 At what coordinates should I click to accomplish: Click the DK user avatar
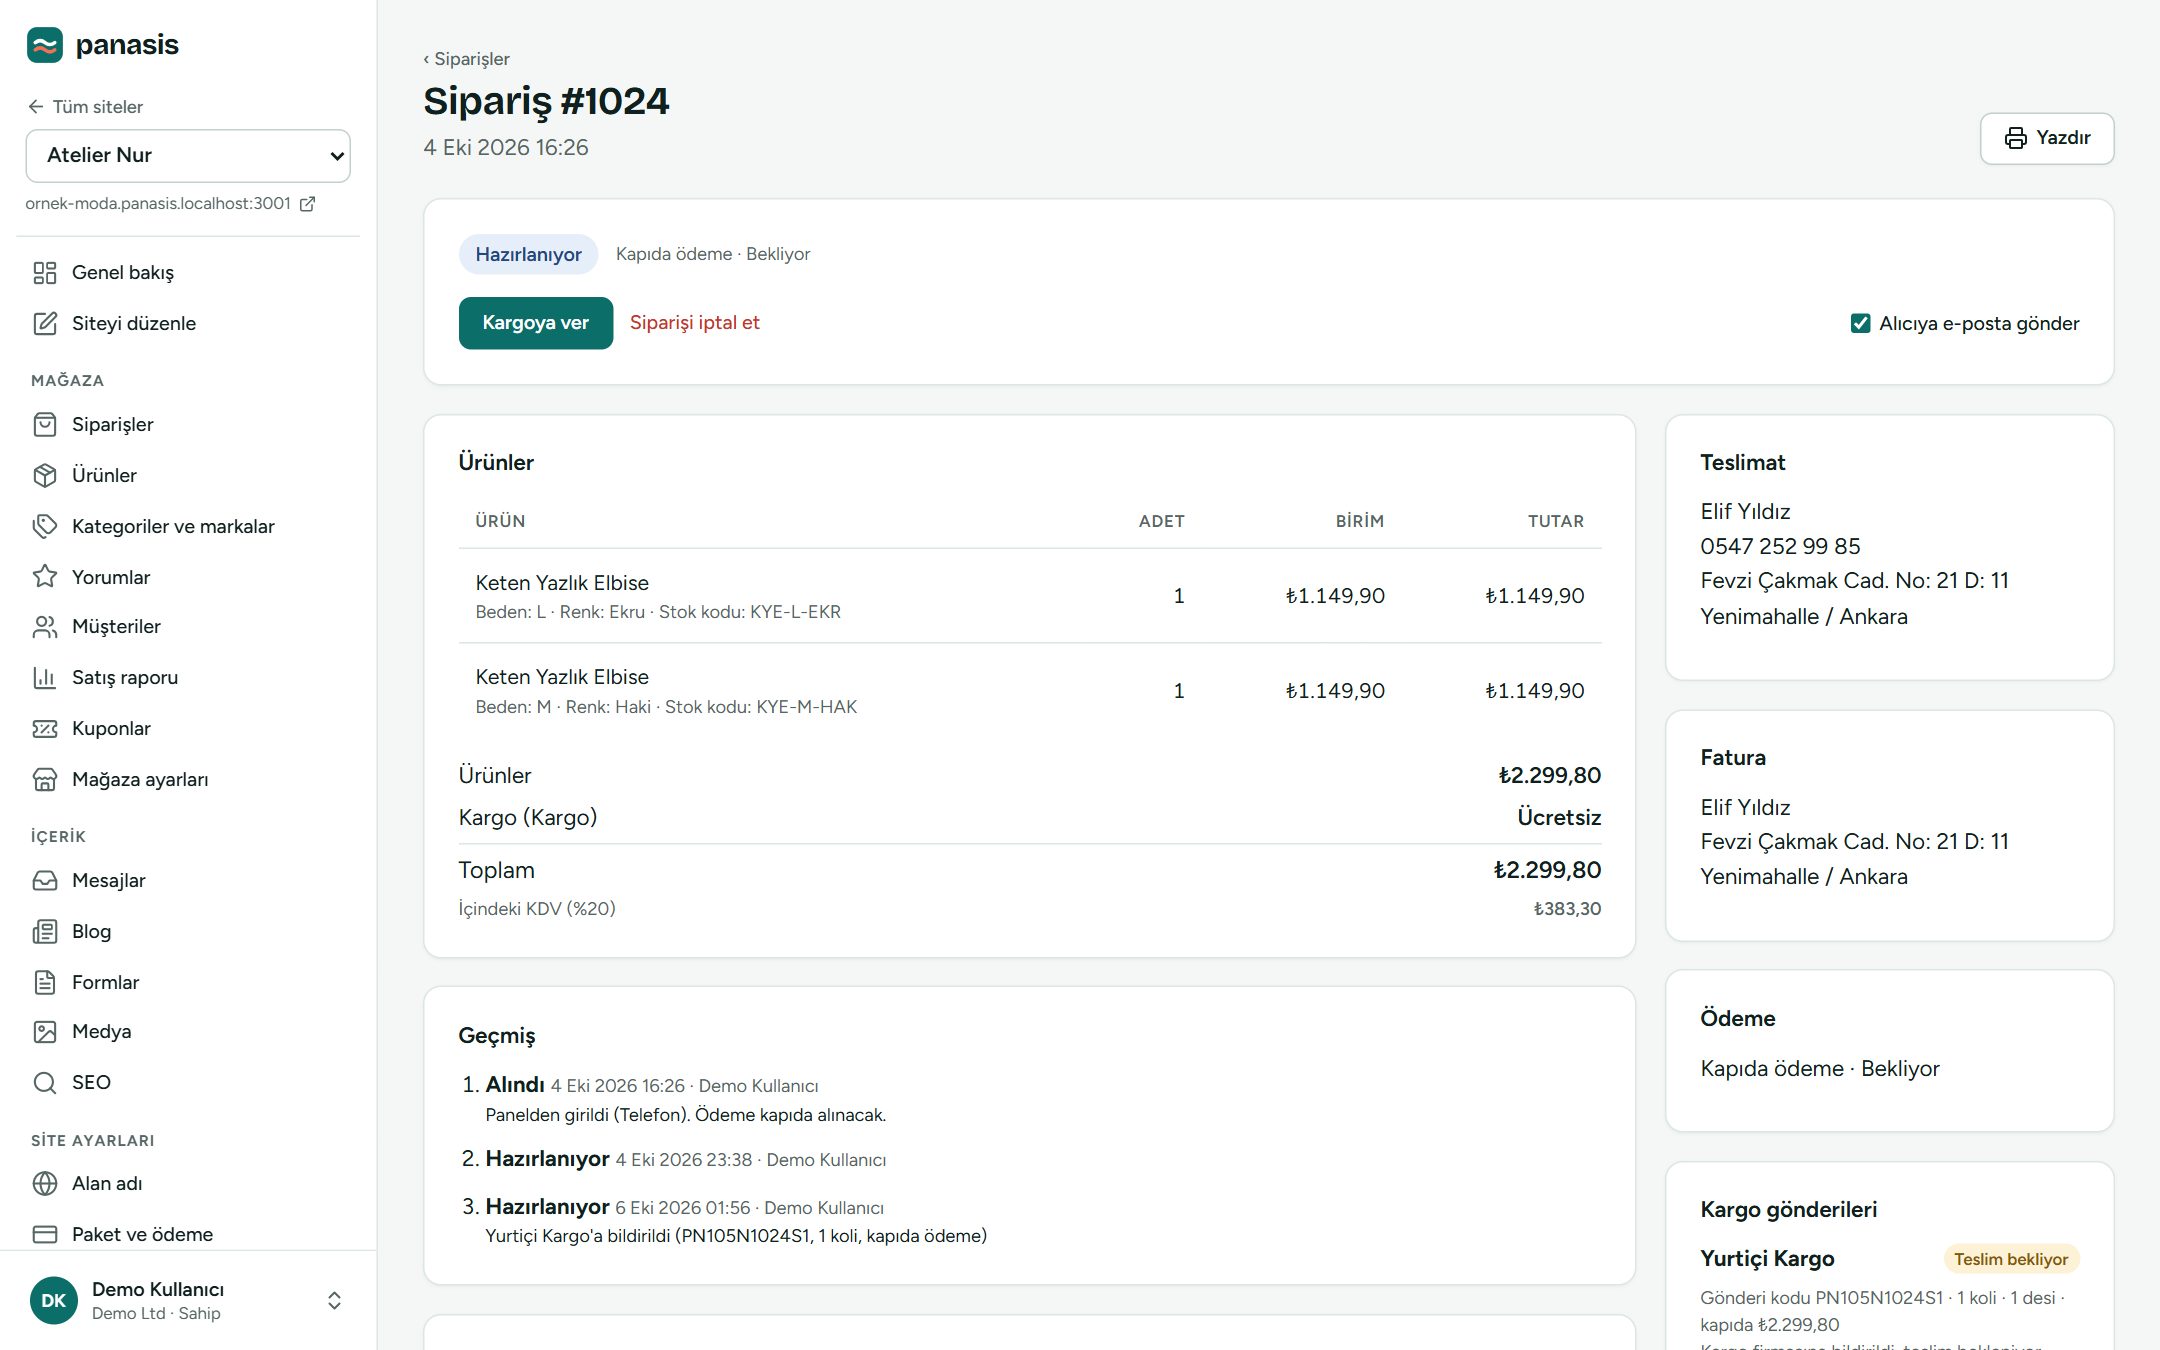click(54, 1300)
